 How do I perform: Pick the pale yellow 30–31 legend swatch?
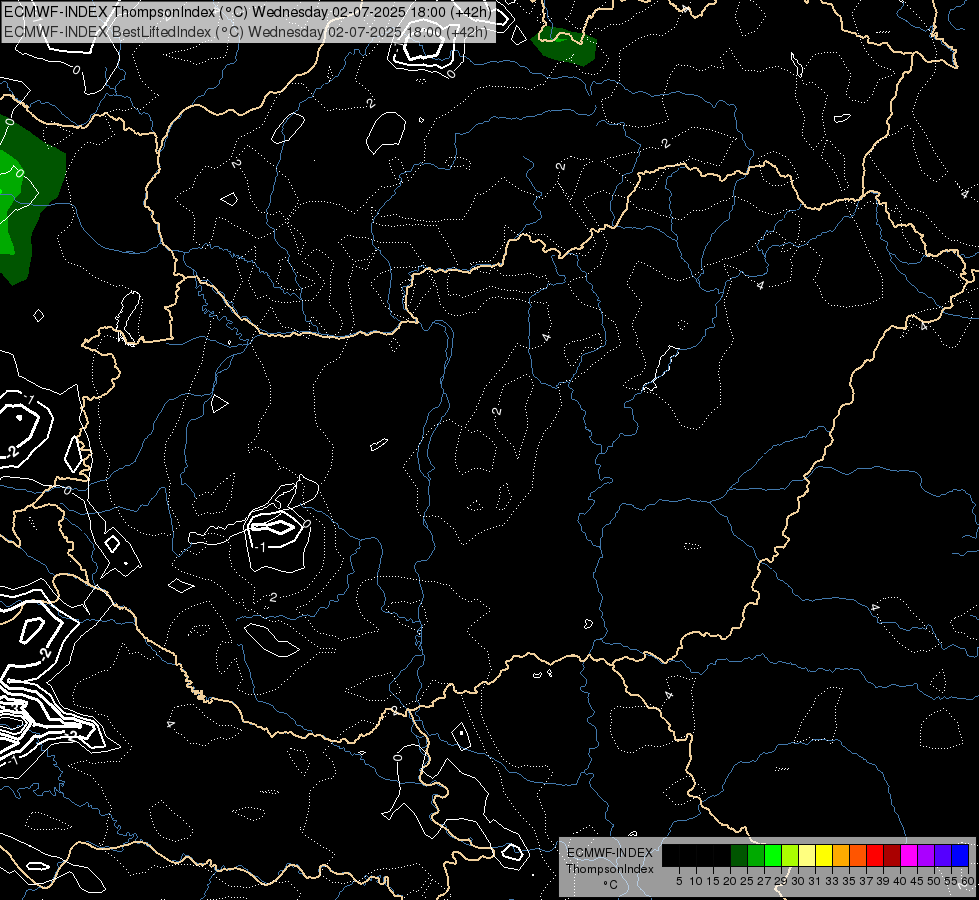(807, 855)
